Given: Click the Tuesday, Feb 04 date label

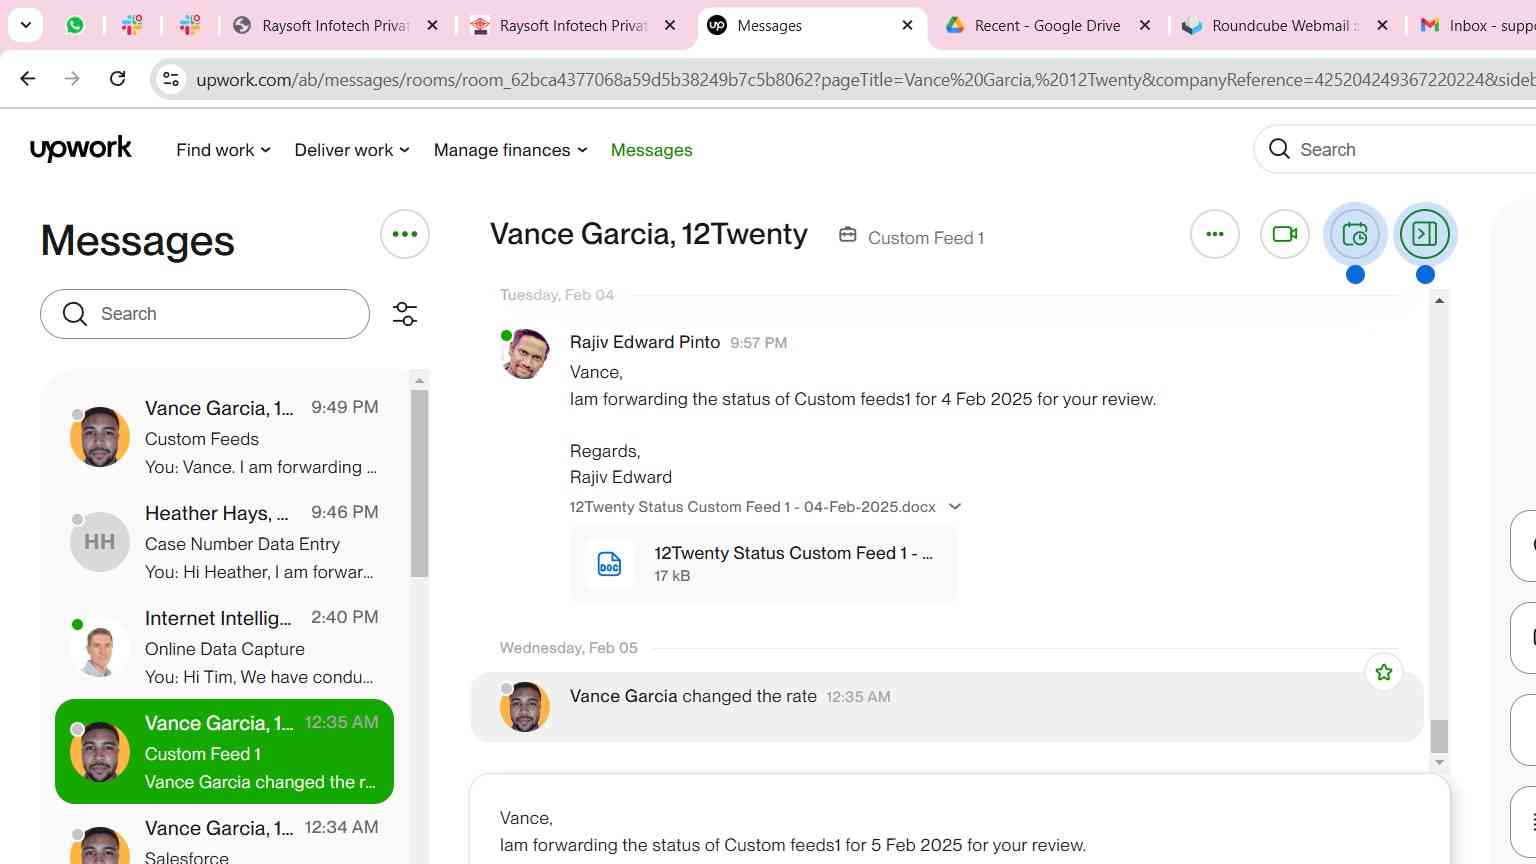Looking at the screenshot, I should click(x=557, y=295).
